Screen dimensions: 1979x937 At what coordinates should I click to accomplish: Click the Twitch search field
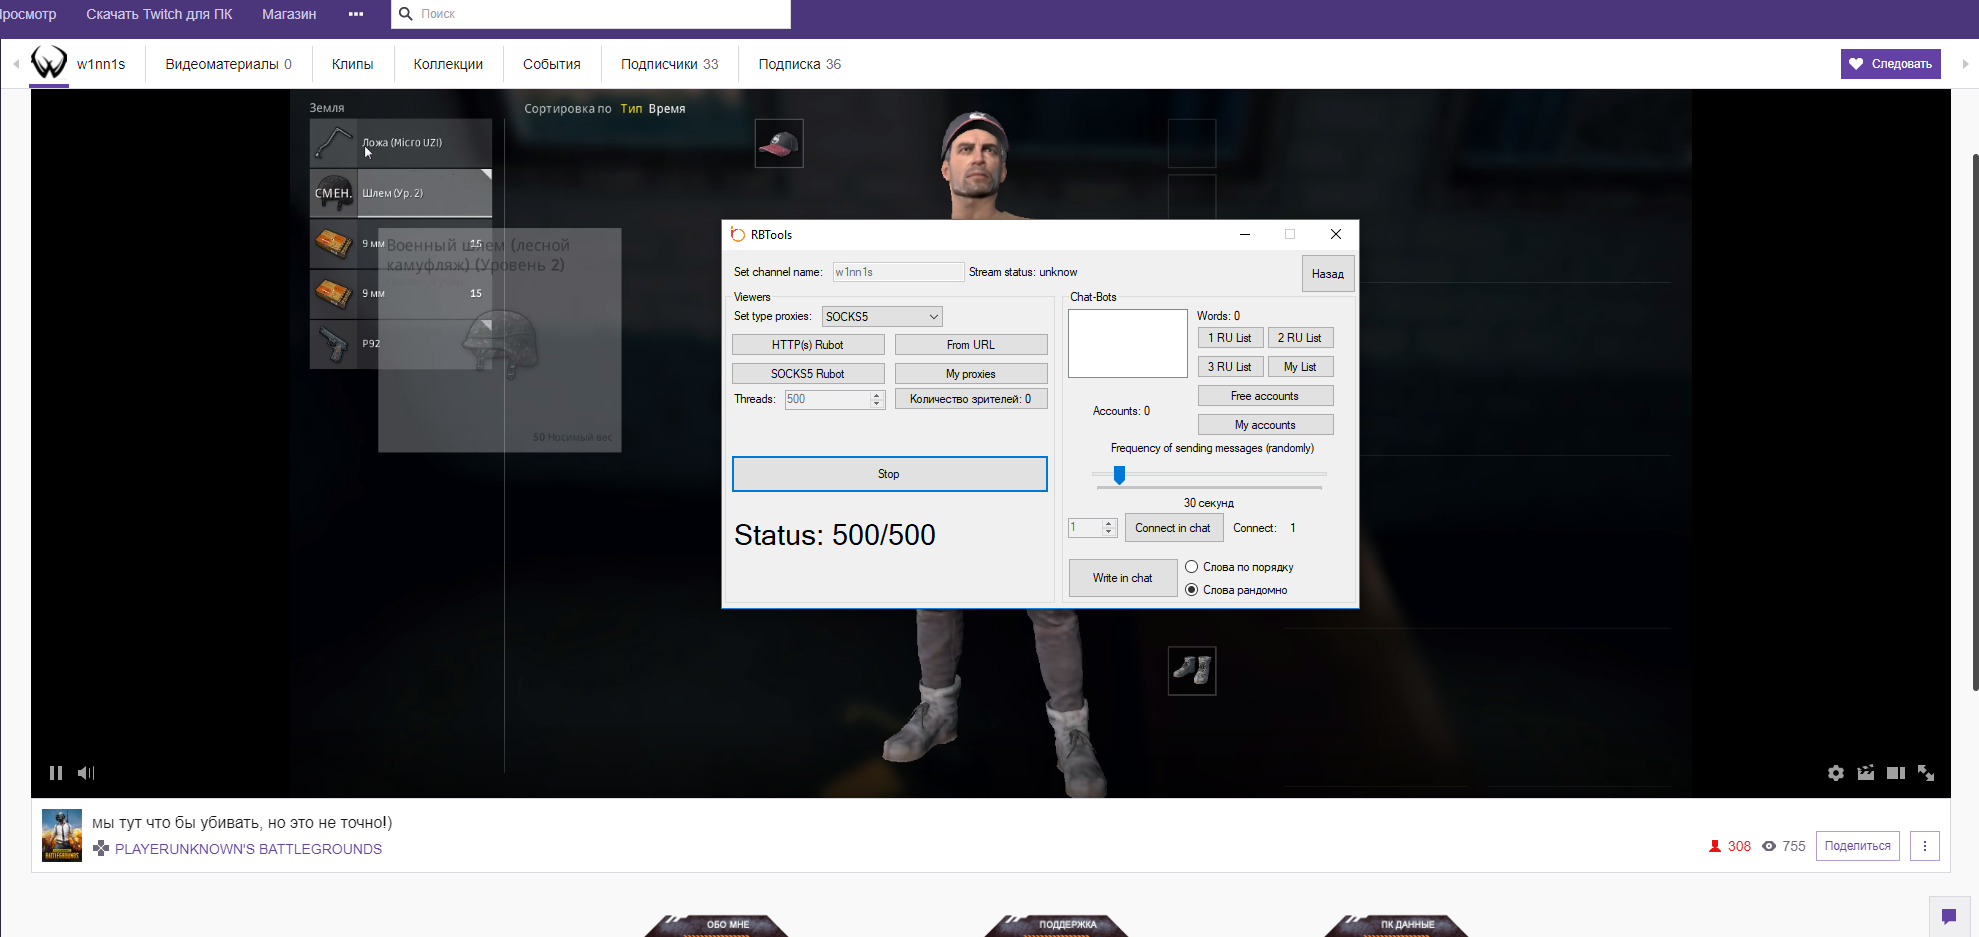tap(600, 14)
